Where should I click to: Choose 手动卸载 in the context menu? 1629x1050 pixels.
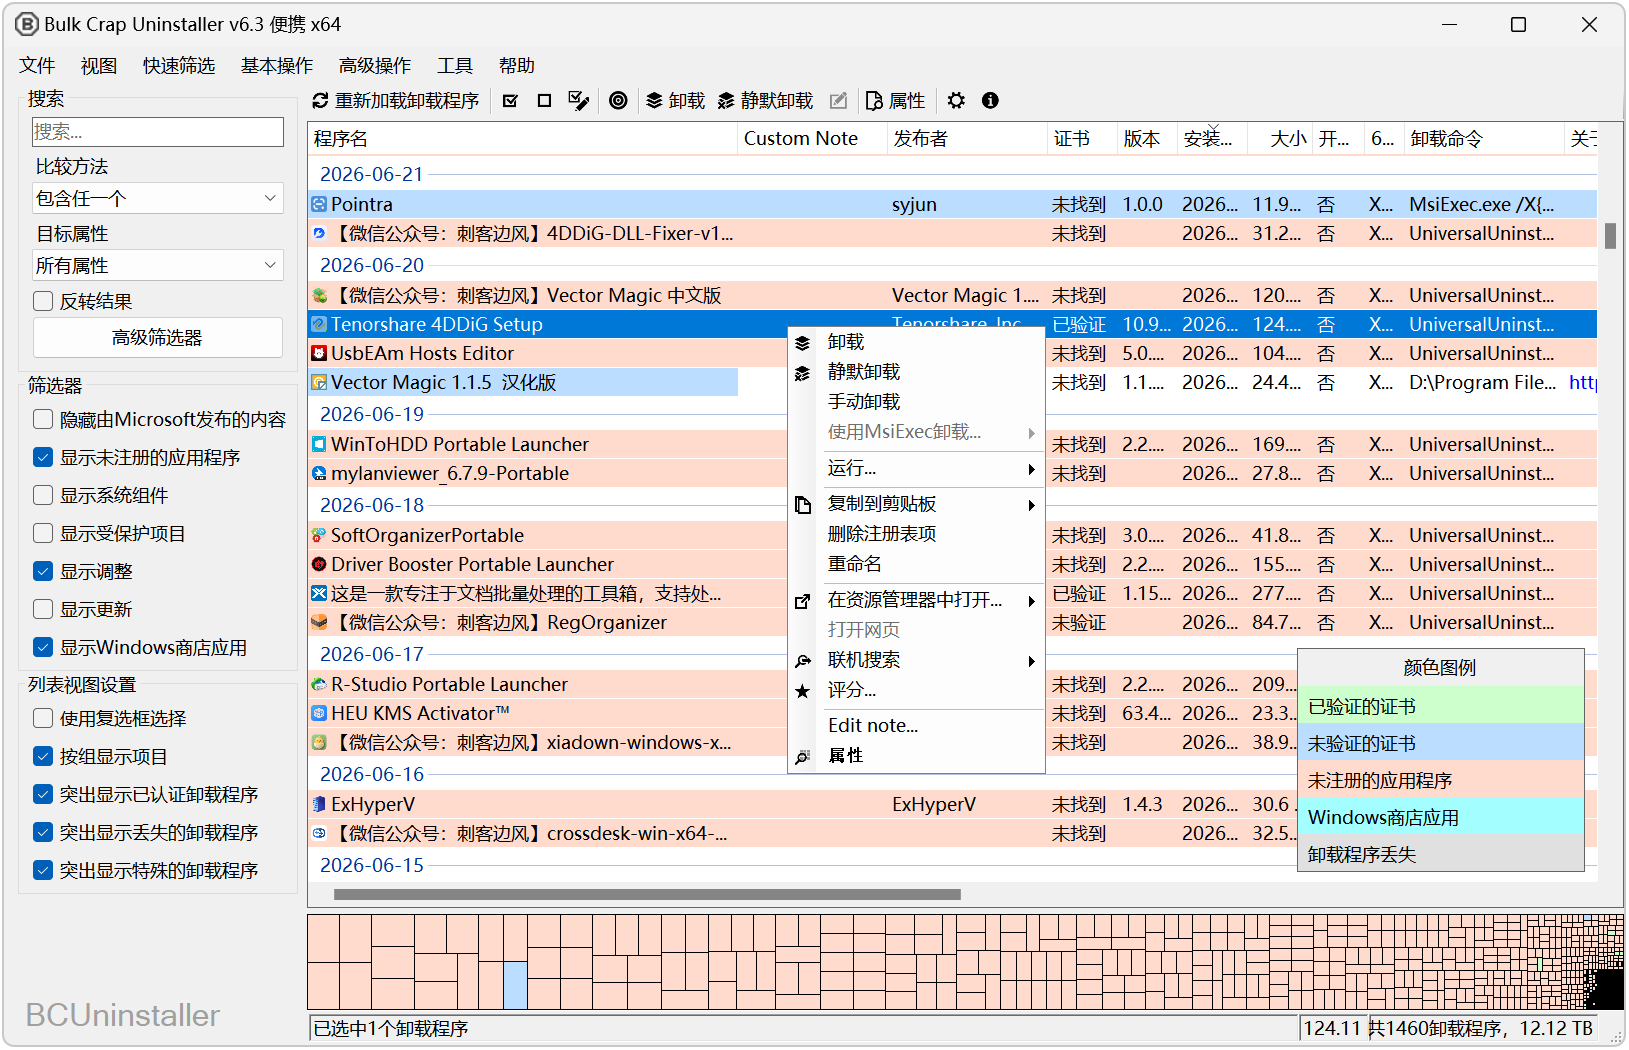pyautogui.click(x=916, y=402)
